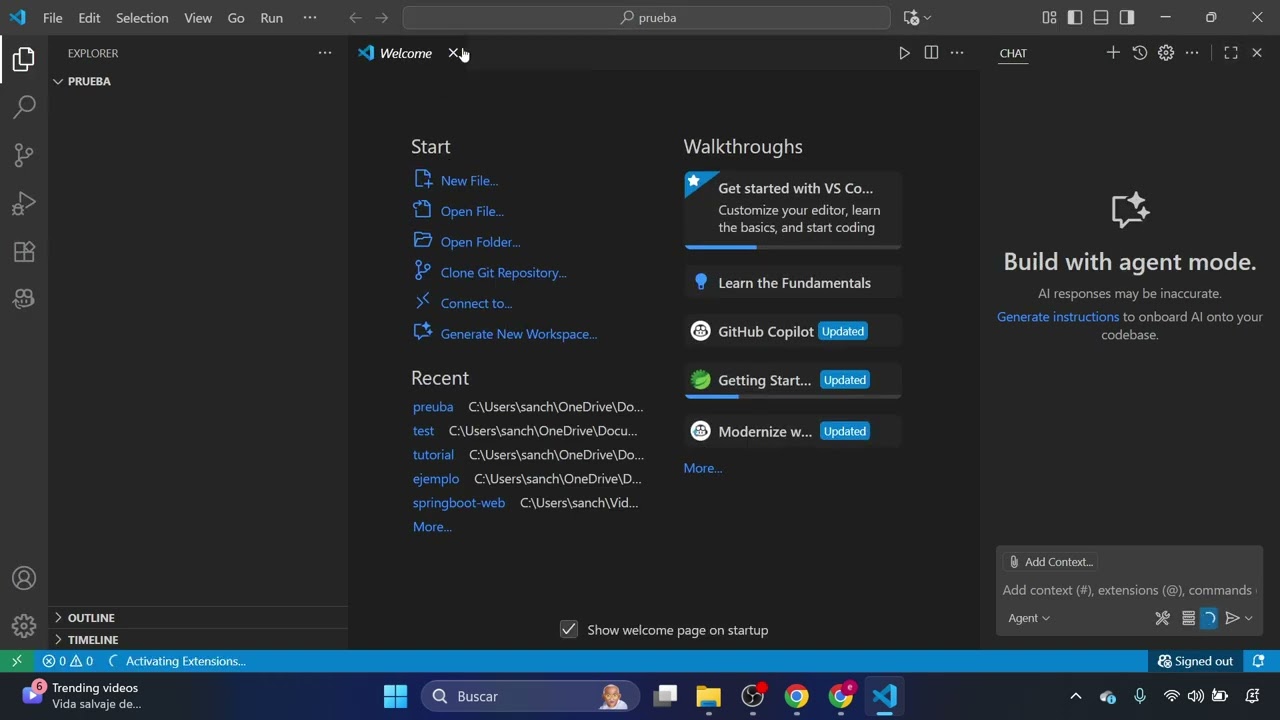The image size is (1280, 720).
Task: Open the Agent mode dropdown
Action: pos(1029,618)
